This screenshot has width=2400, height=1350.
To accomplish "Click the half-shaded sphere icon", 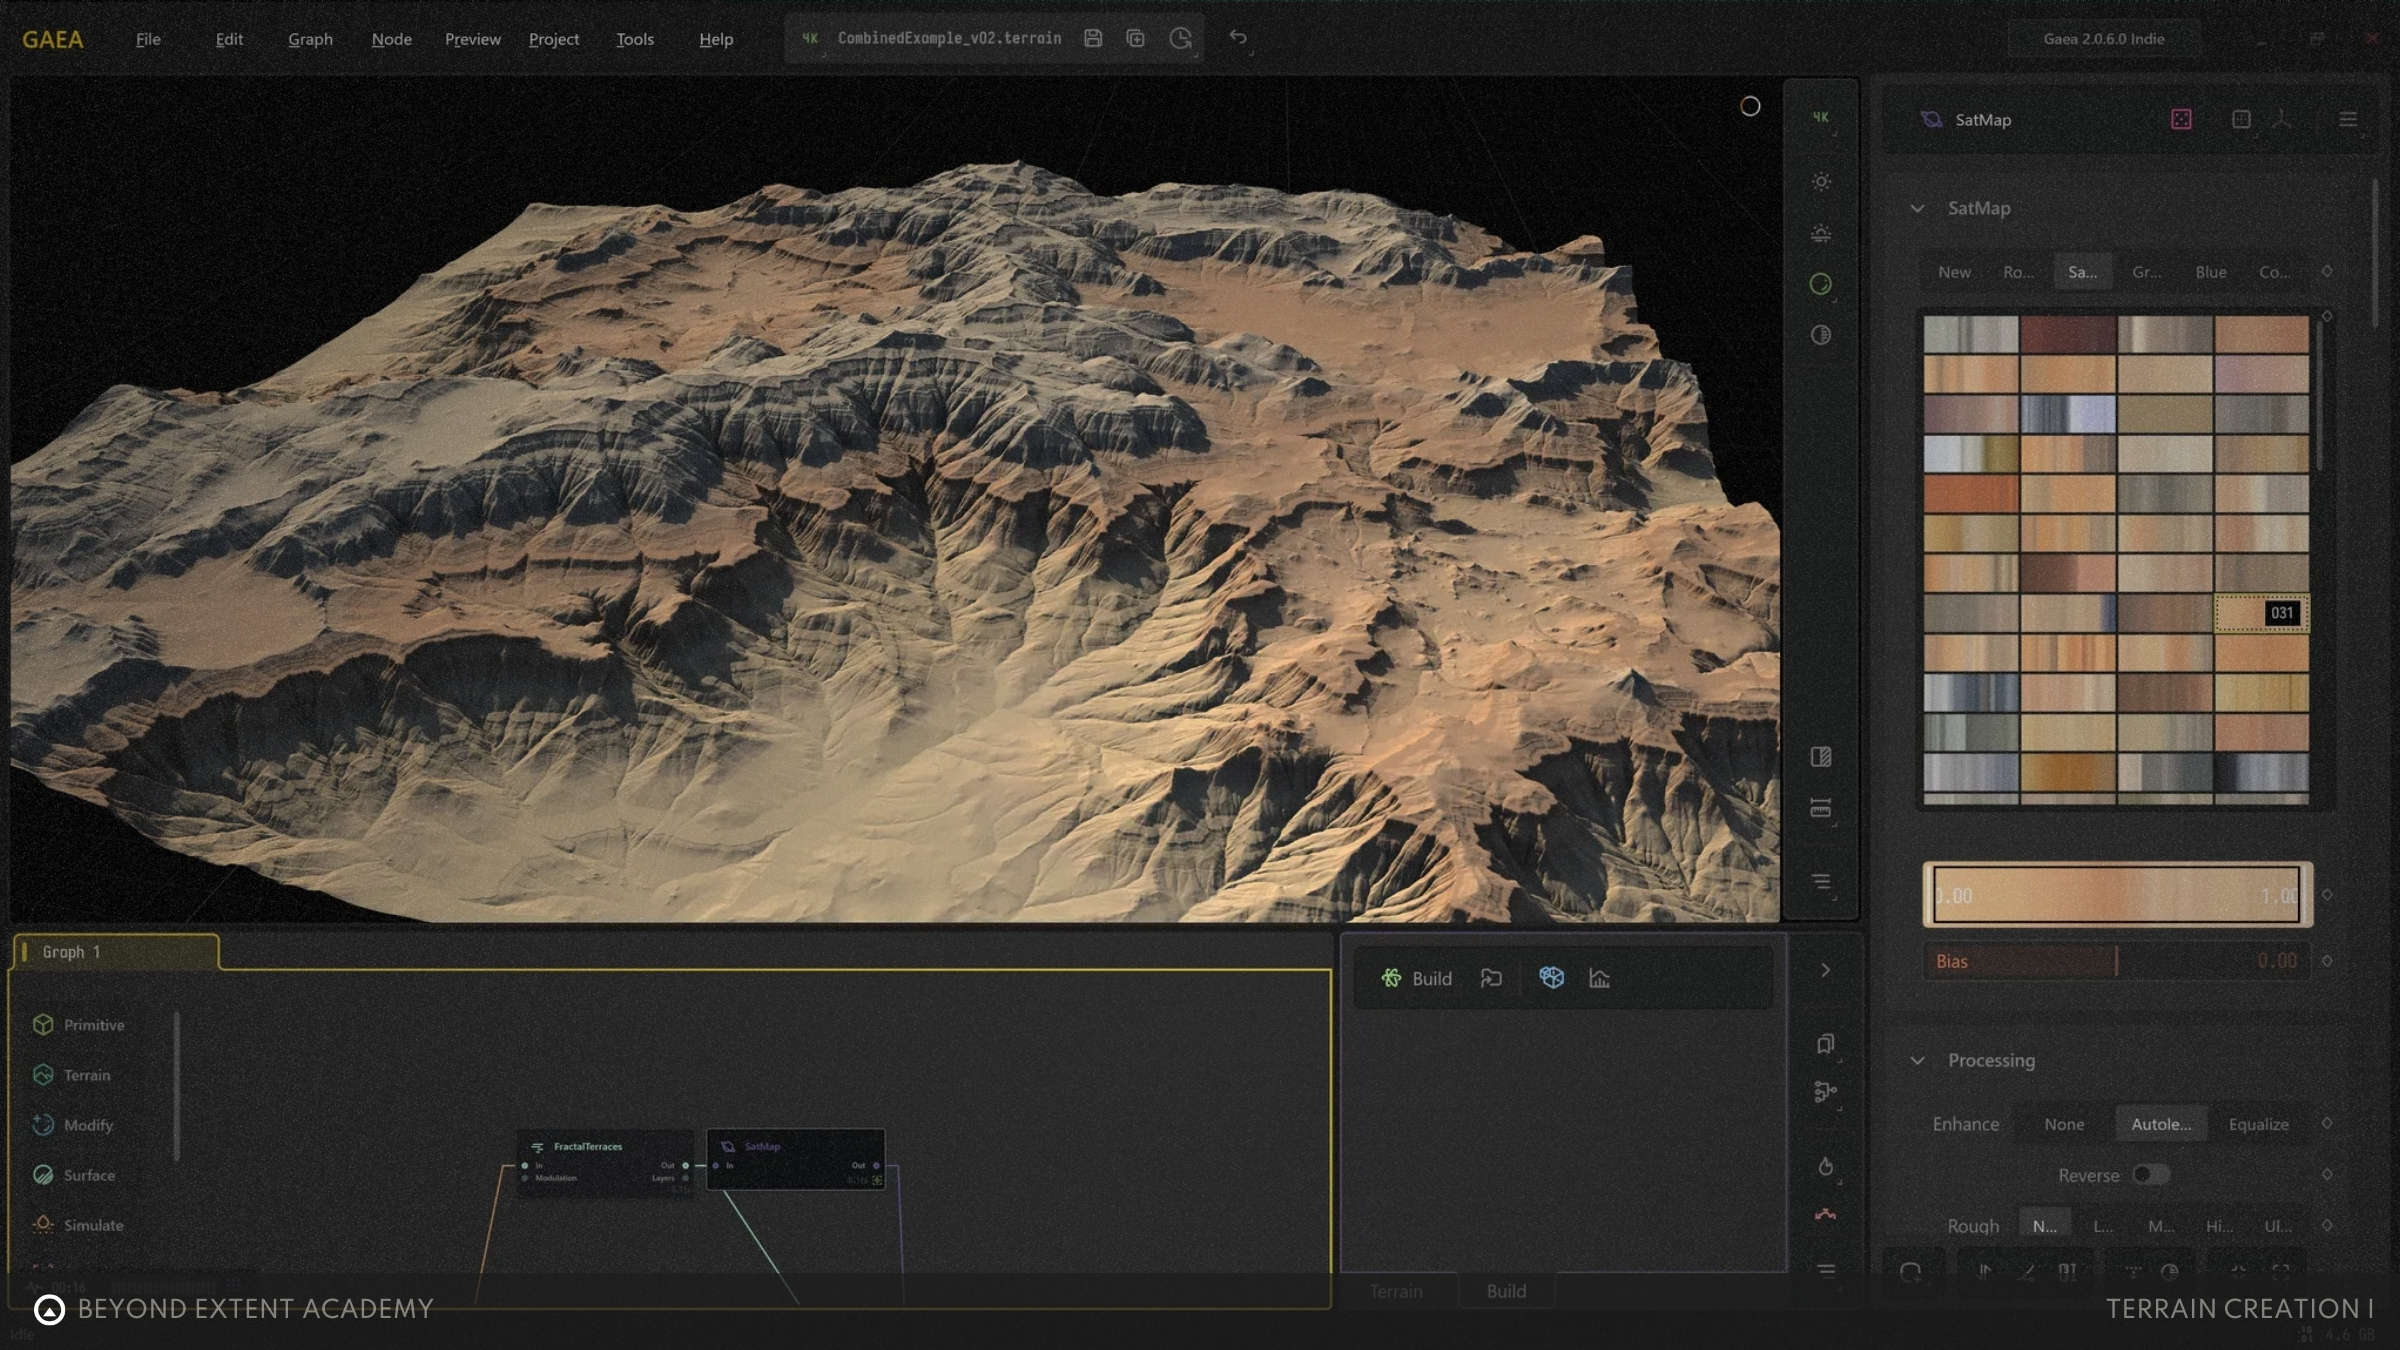I will 1821,335.
